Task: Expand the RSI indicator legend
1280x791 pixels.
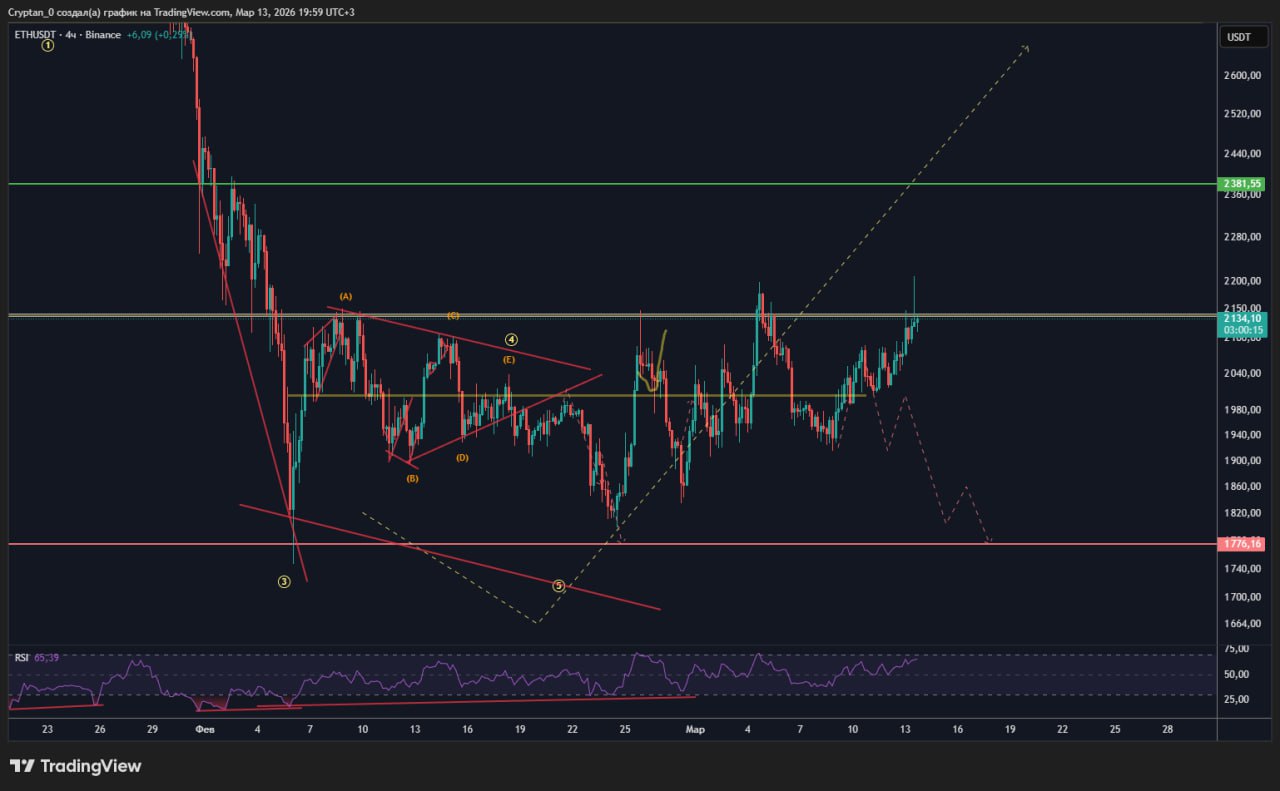Action: (x=21, y=657)
